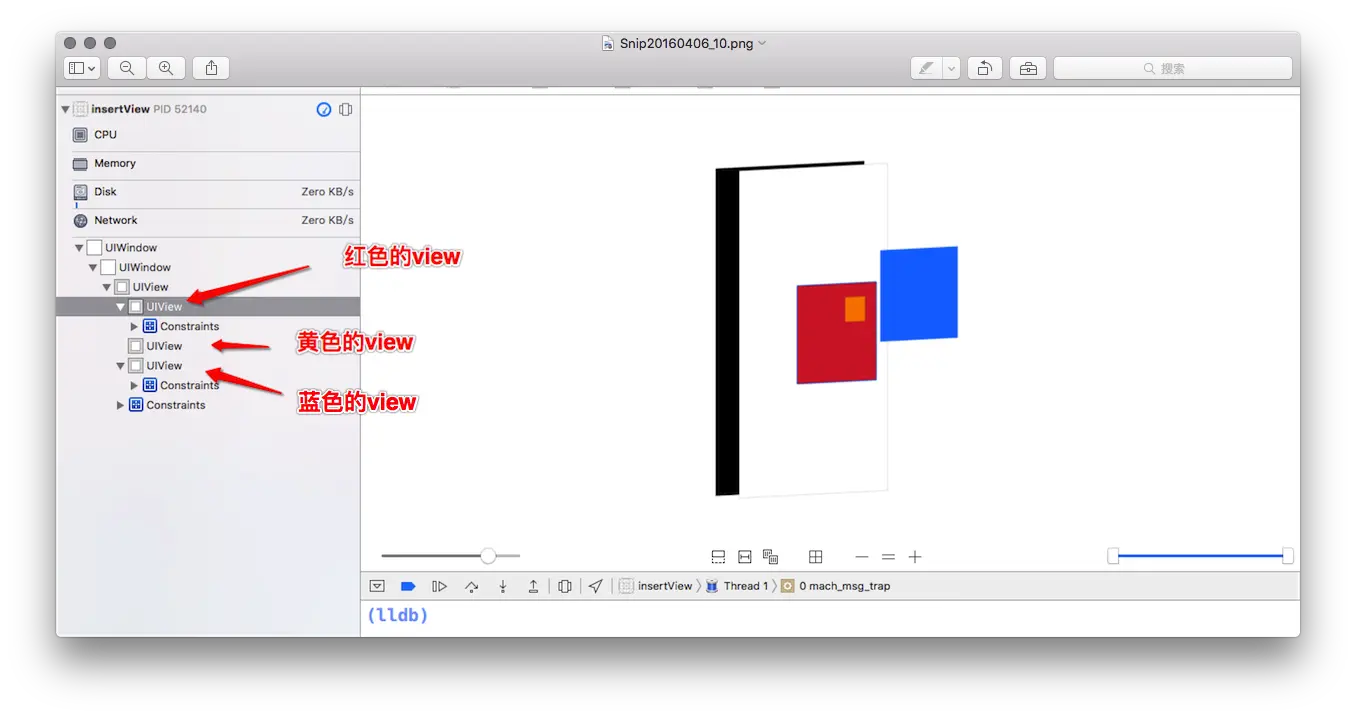The height and width of the screenshot is (717, 1356).
Task: Select the Memory gauge row
Action: click(x=208, y=164)
